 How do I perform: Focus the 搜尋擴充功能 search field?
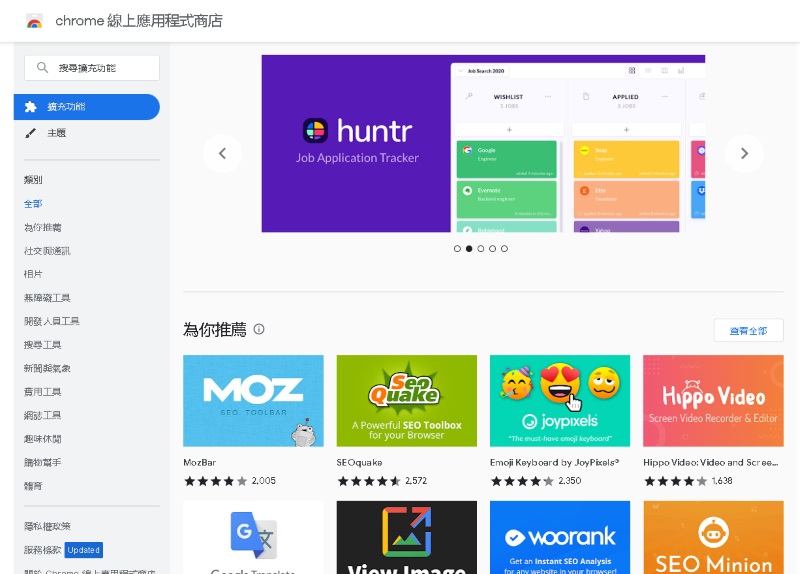pos(92,68)
